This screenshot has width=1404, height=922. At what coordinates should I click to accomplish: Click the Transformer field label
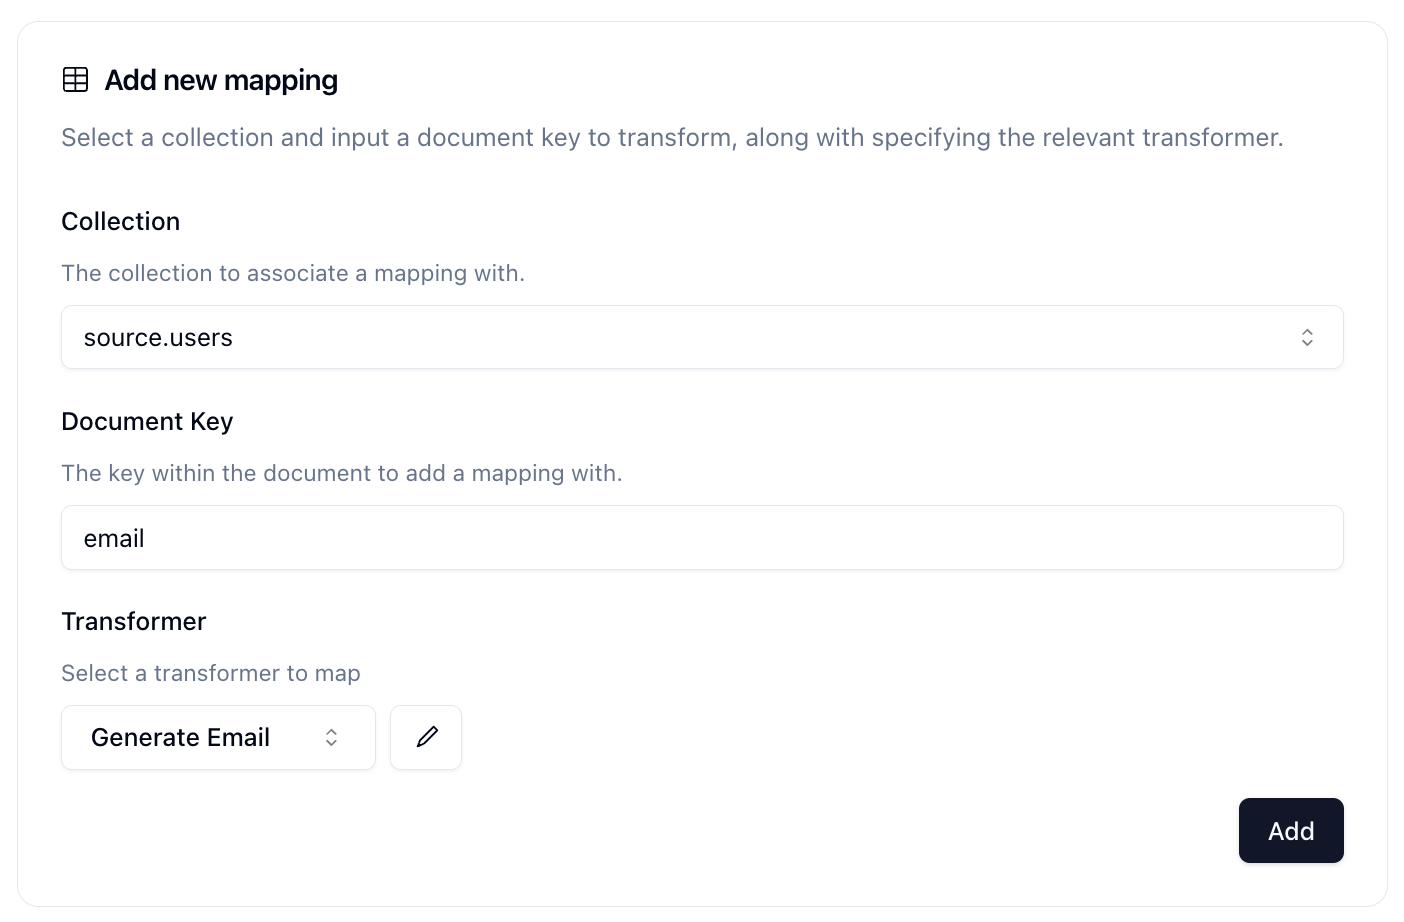tap(134, 622)
